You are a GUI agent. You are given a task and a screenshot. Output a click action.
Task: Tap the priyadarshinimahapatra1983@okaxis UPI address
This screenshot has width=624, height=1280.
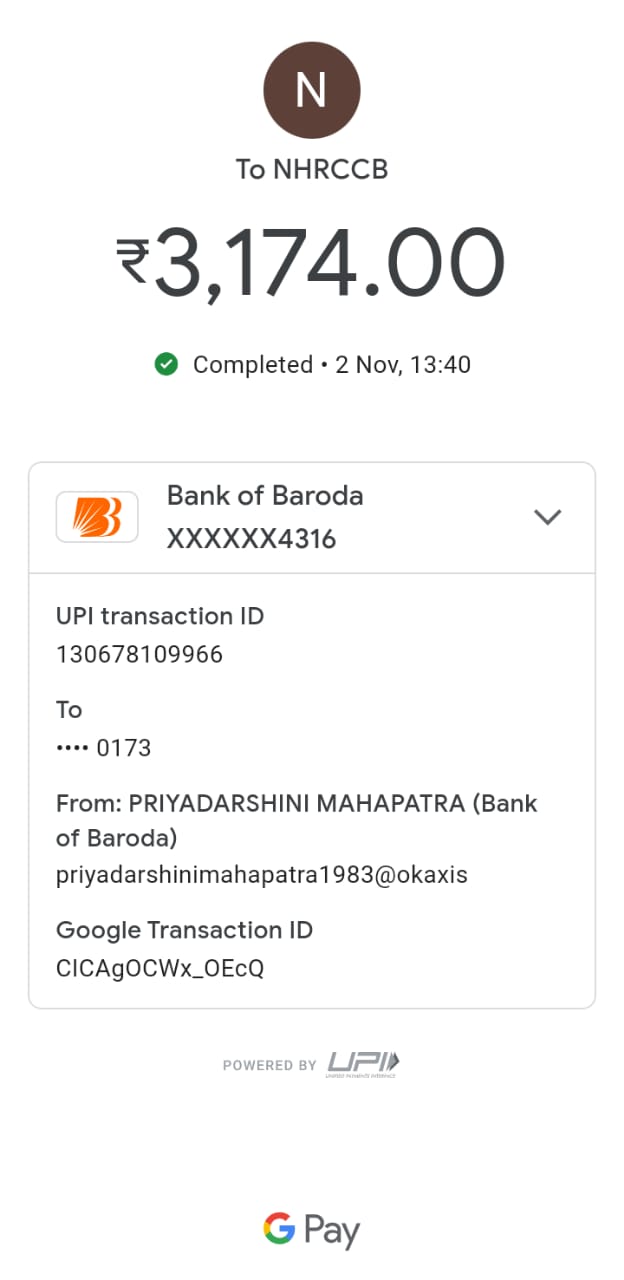point(261,876)
